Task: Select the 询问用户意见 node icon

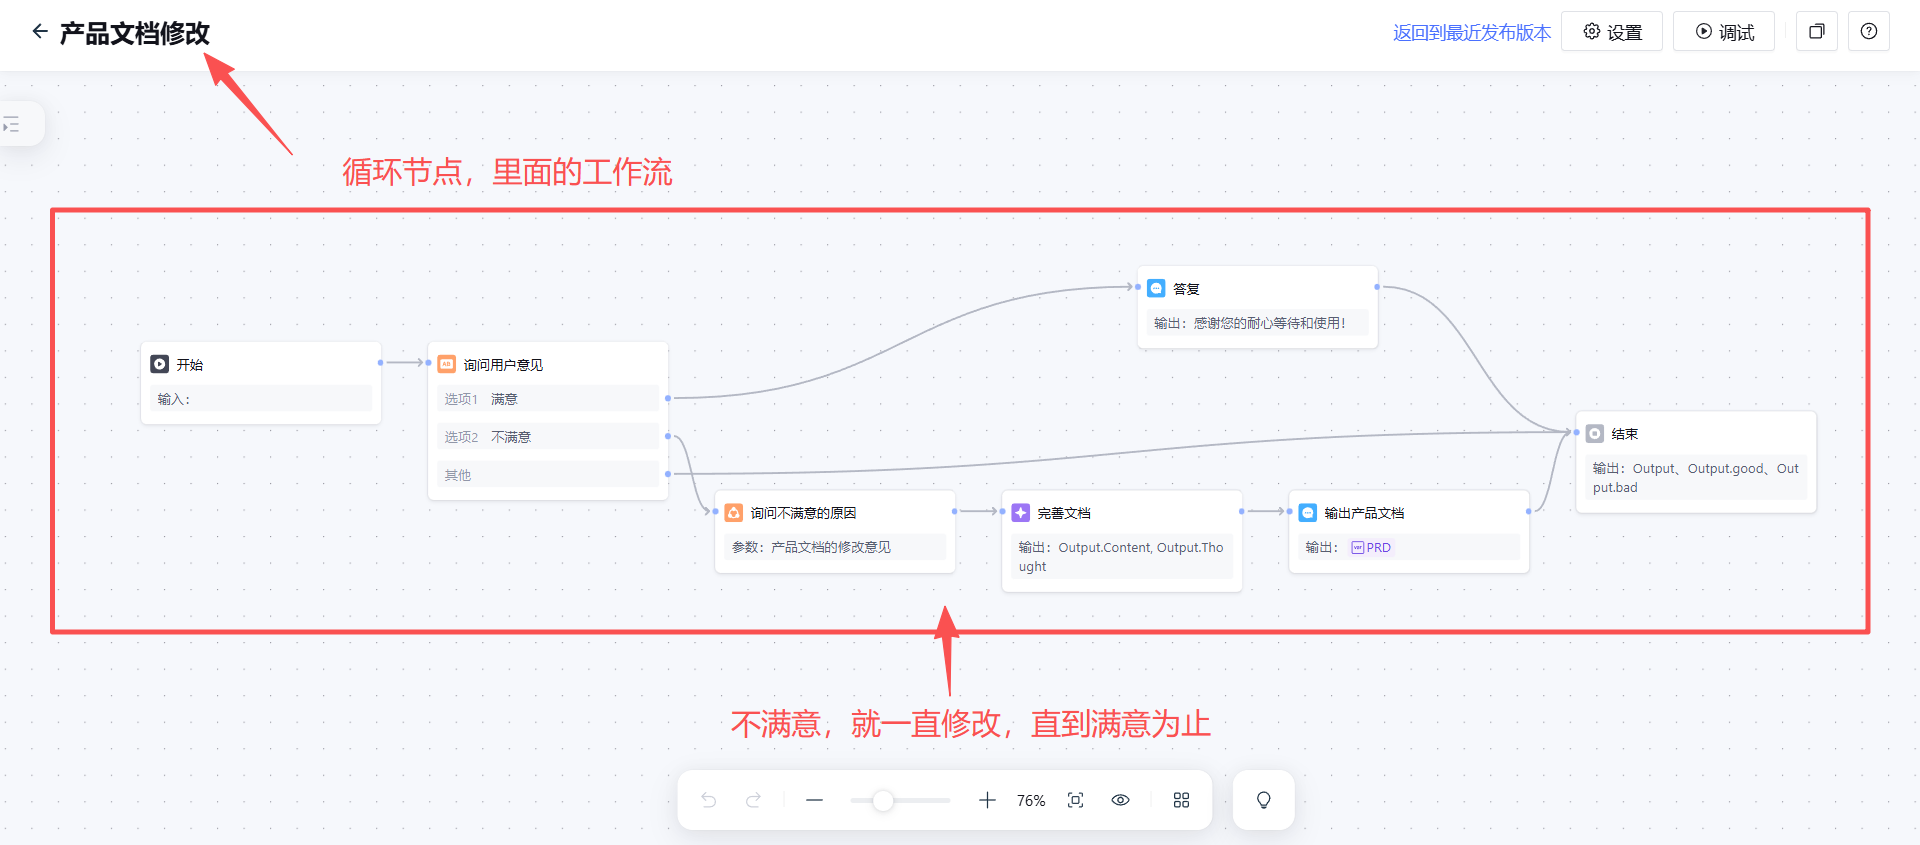Action: [447, 364]
